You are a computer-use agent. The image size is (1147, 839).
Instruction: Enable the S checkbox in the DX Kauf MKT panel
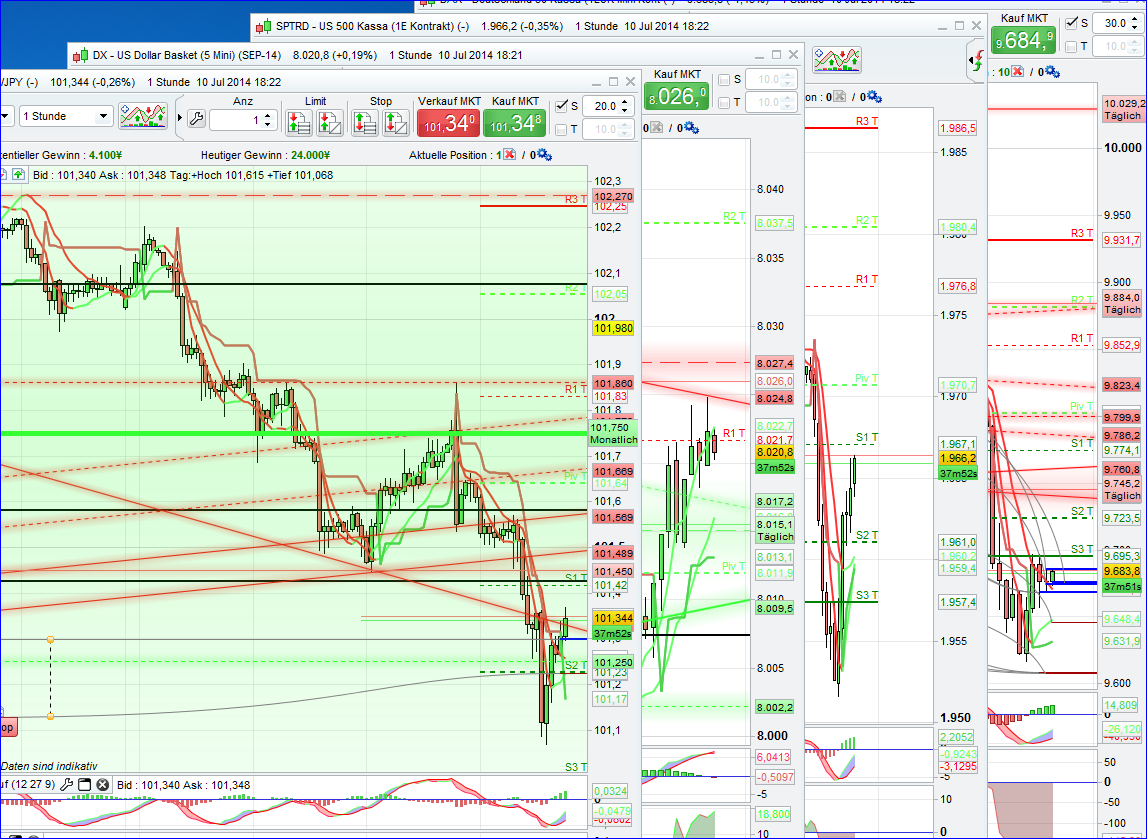click(x=724, y=78)
